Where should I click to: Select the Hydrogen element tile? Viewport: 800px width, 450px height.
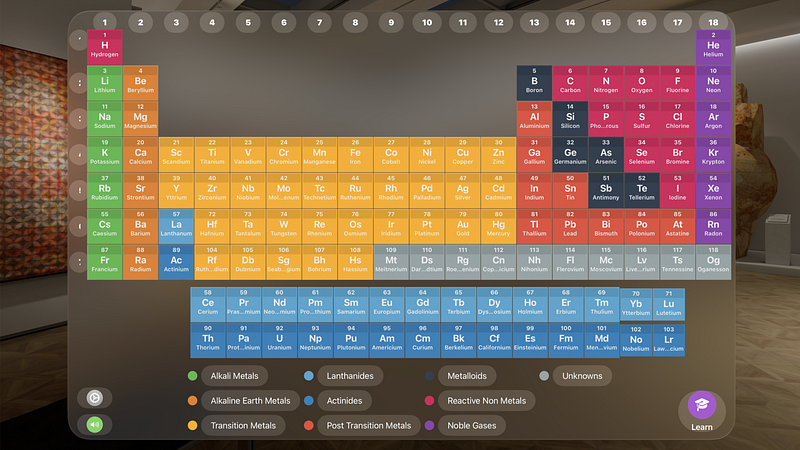105,47
